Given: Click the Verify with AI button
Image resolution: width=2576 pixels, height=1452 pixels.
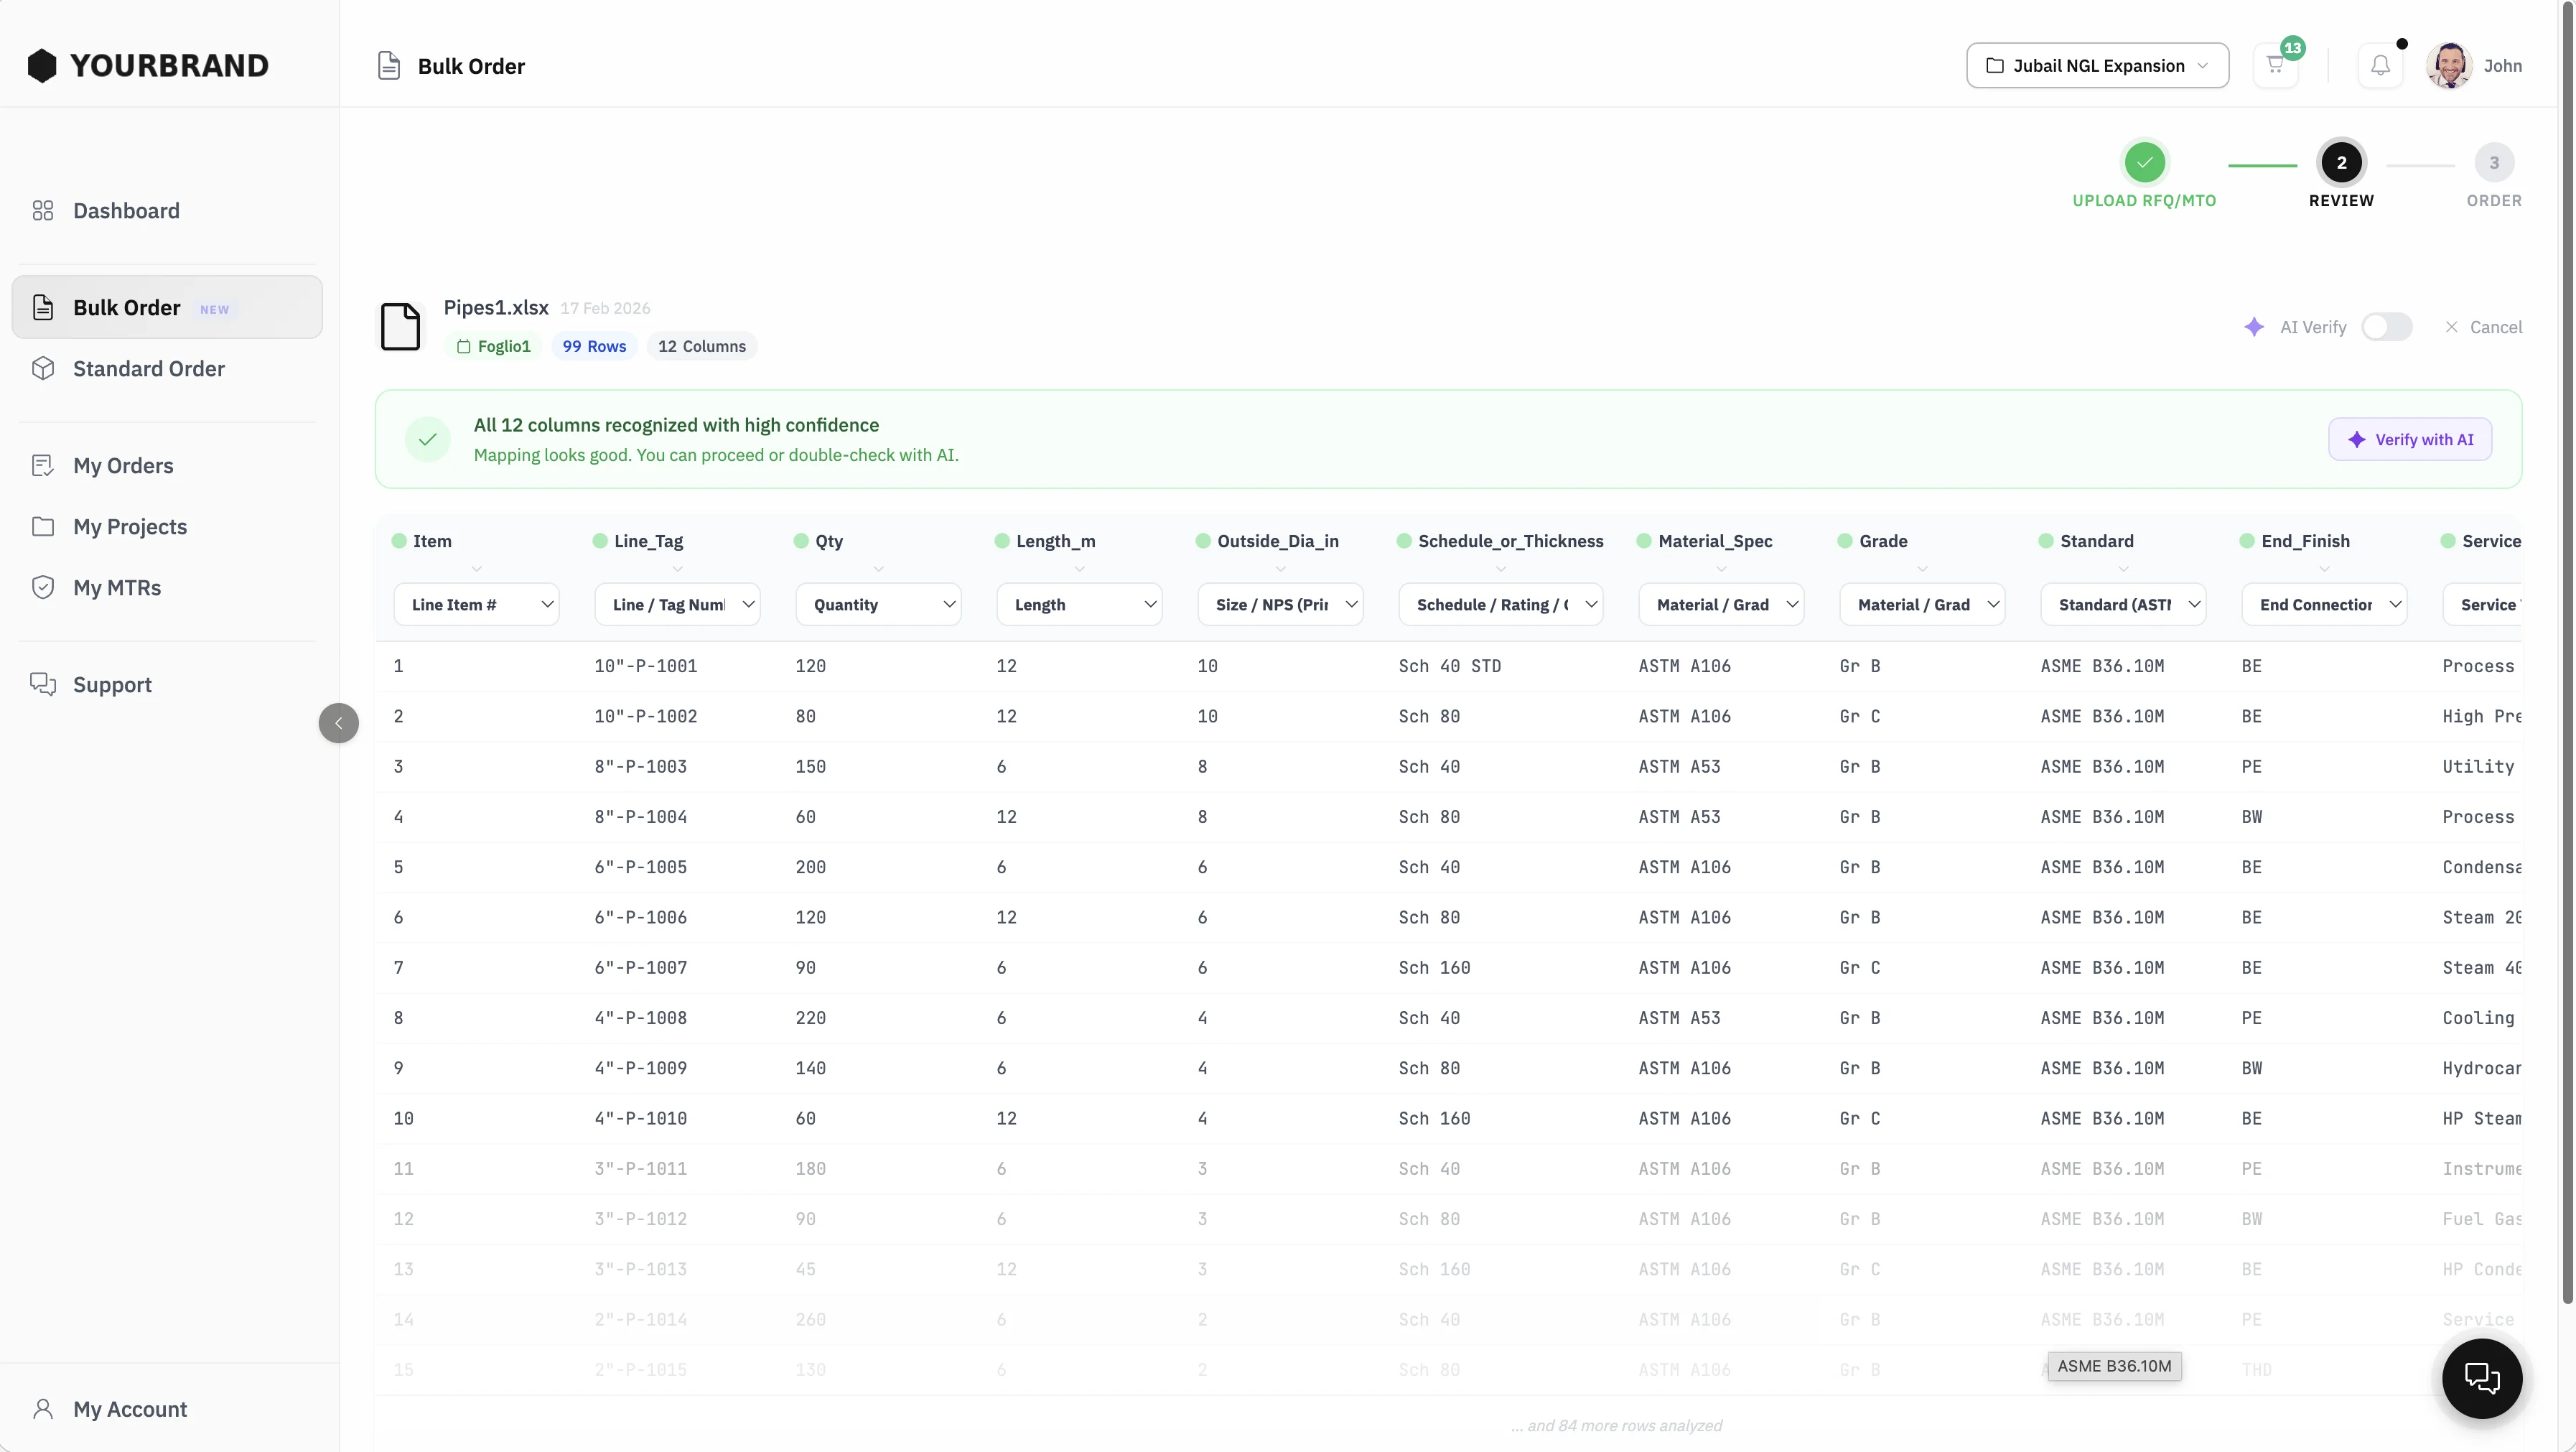Looking at the screenshot, I should pyautogui.click(x=2410, y=439).
